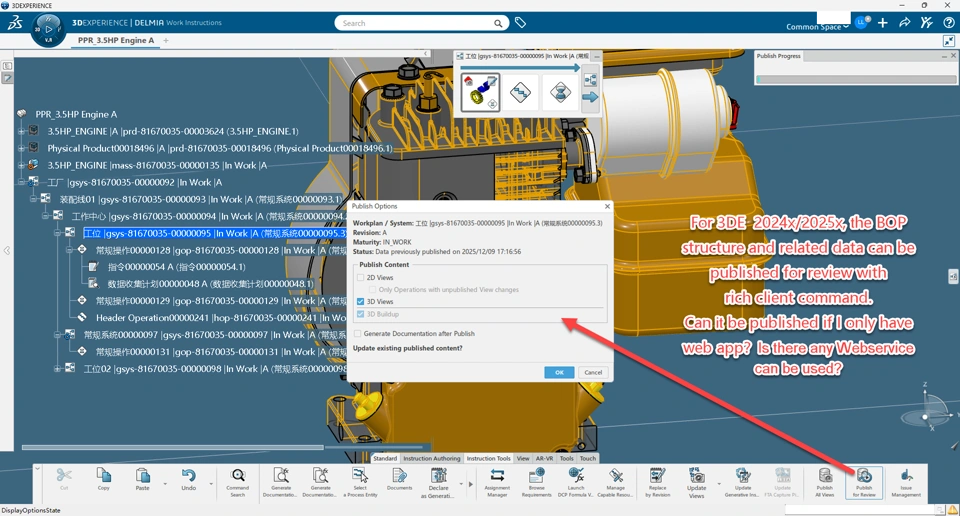Click the top bar Search field

click(x=421, y=23)
